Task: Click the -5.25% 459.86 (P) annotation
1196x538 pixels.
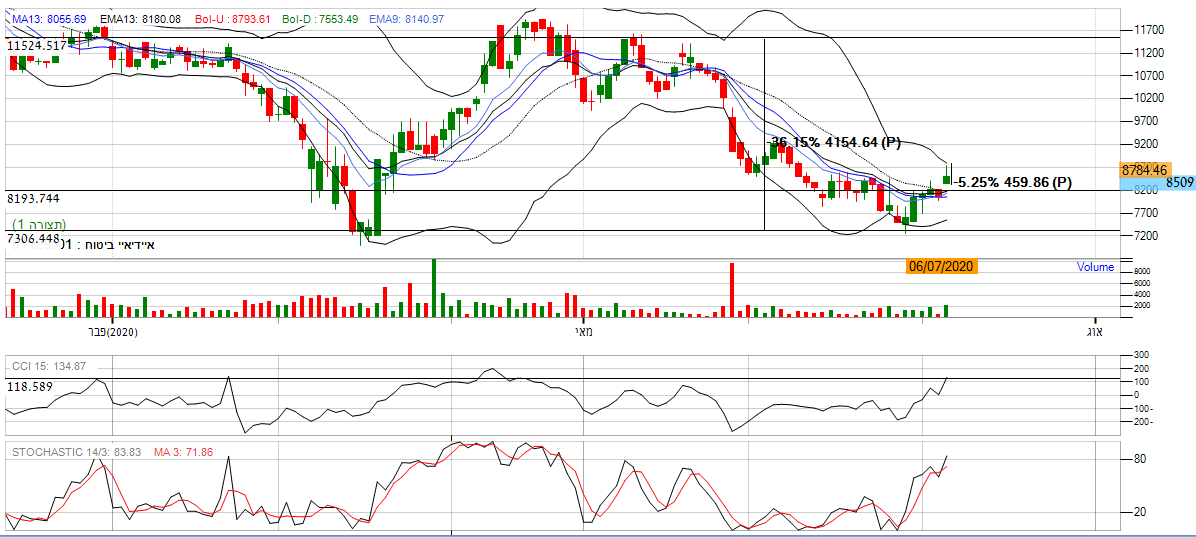Action: (x=1014, y=183)
